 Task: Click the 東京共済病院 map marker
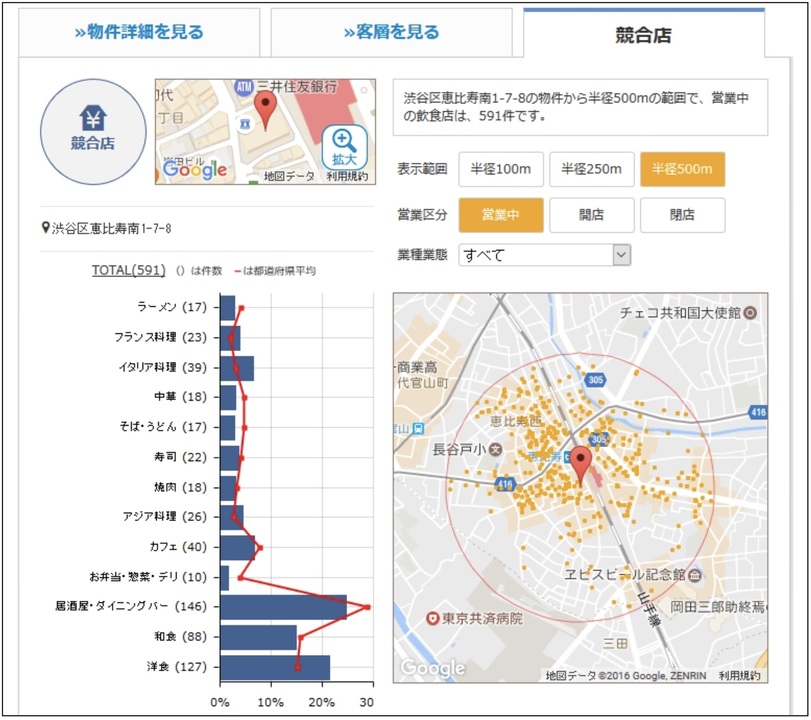tap(432, 619)
